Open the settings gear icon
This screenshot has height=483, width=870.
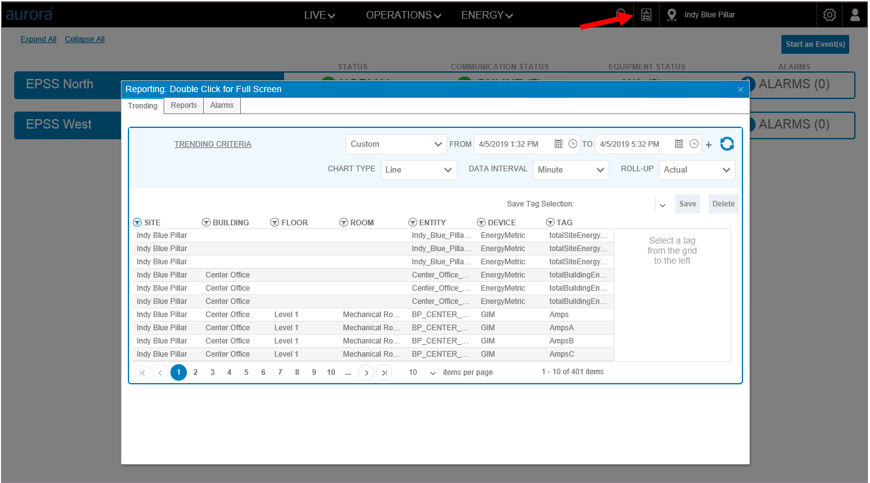[829, 15]
